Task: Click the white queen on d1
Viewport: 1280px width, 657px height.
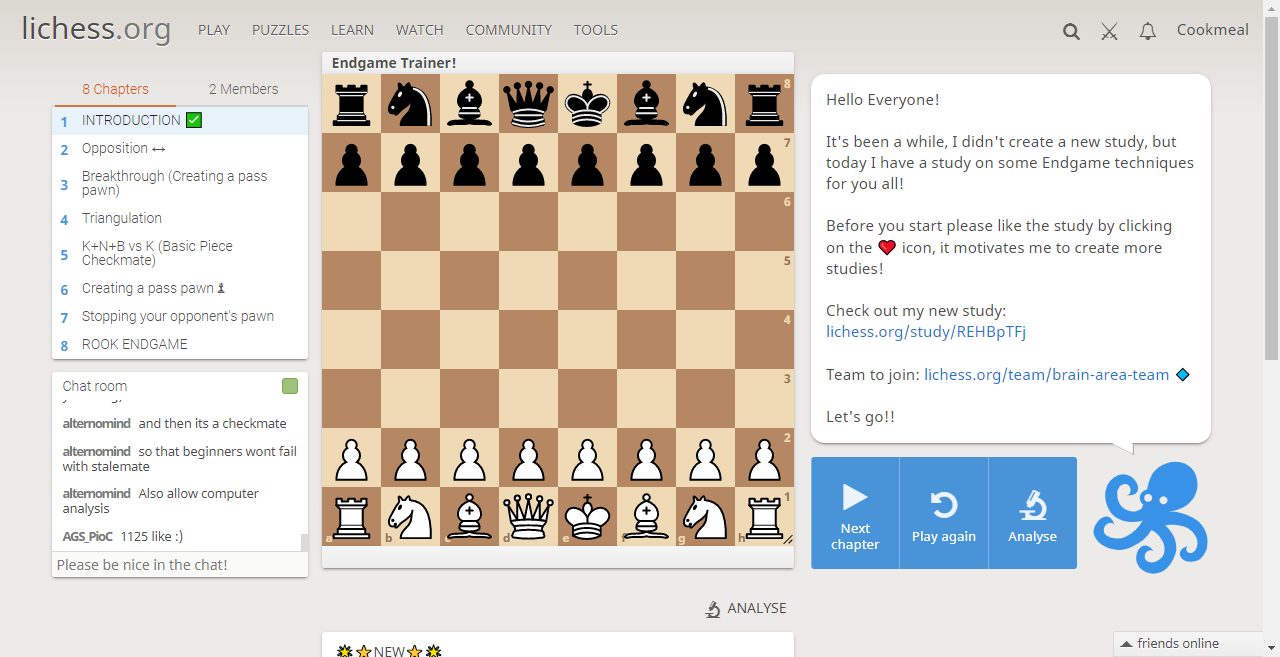Action: tap(528, 516)
